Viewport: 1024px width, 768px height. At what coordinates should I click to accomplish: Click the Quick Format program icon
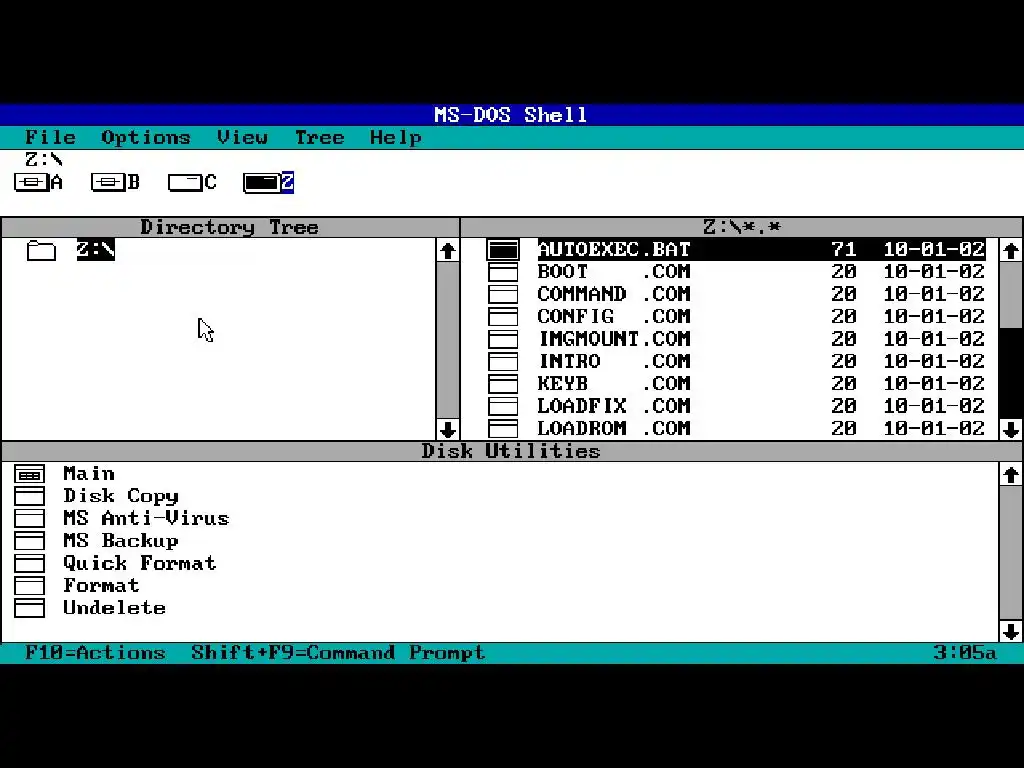click(29, 564)
